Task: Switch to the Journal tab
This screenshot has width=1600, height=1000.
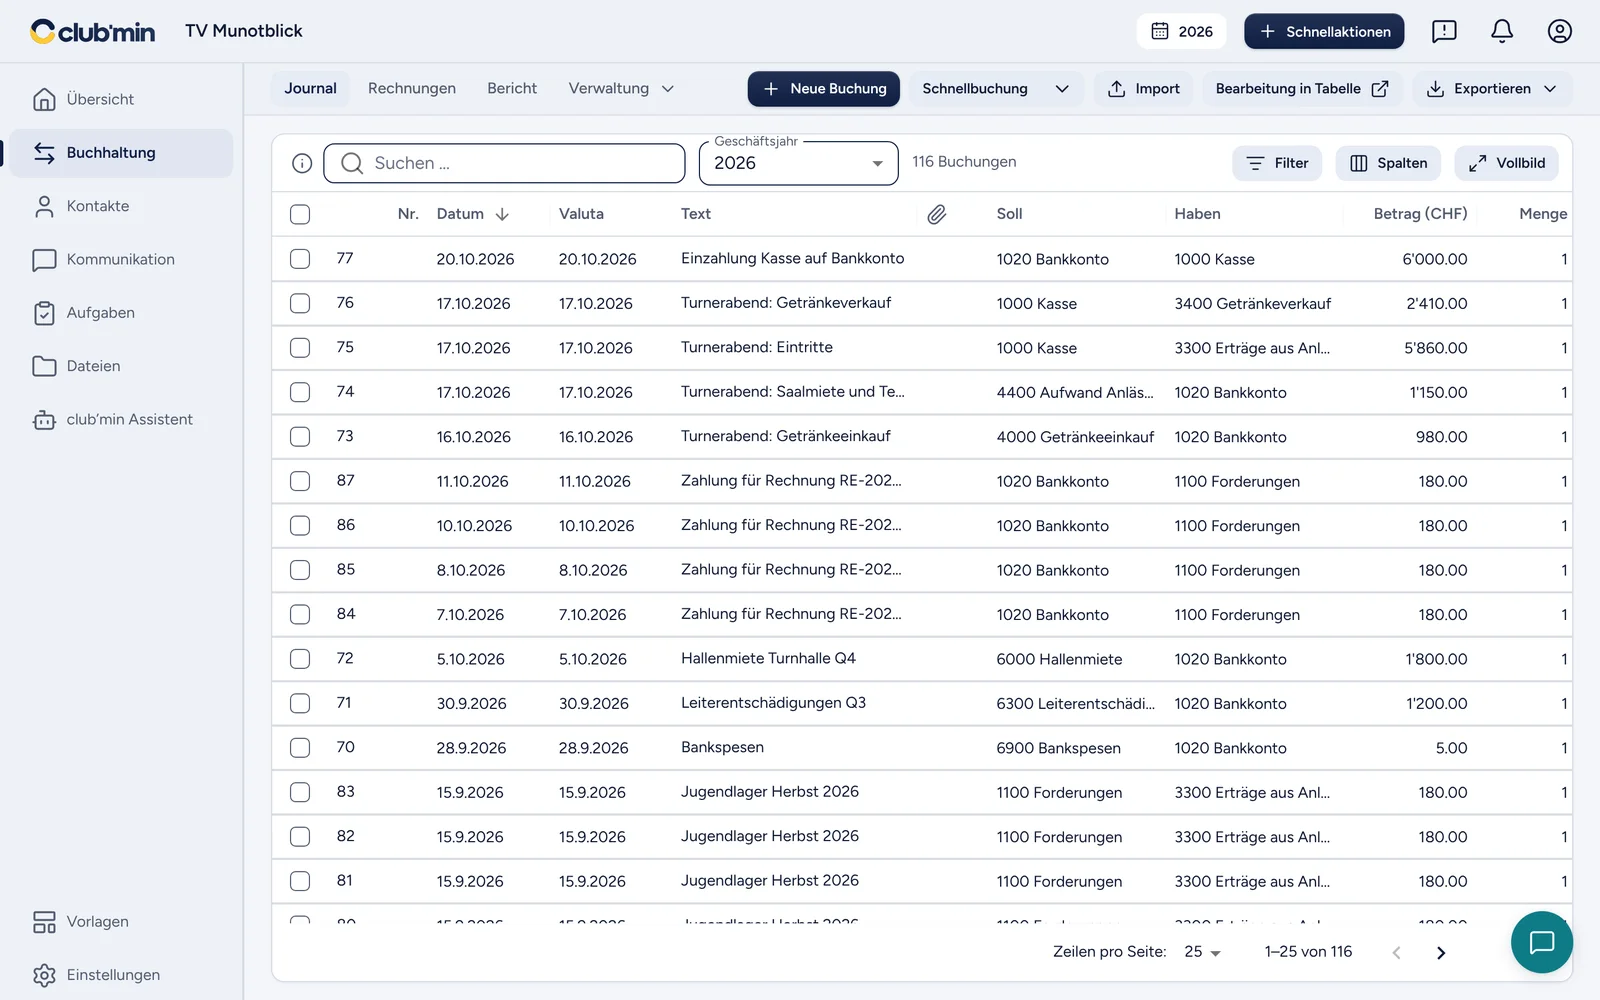Action: click(x=310, y=88)
